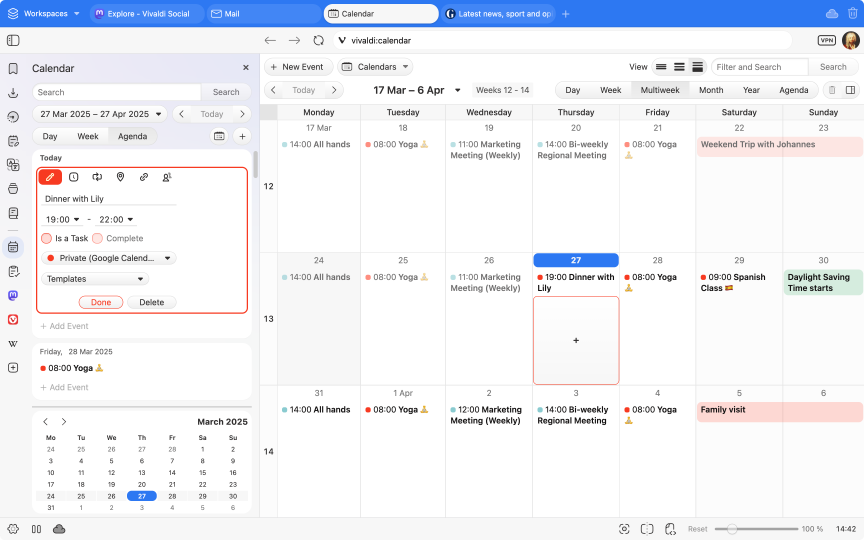Viewport: 864px width, 540px height.
Task: Open the Calendars dropdown in toolbar
Action: coord(375,67)
